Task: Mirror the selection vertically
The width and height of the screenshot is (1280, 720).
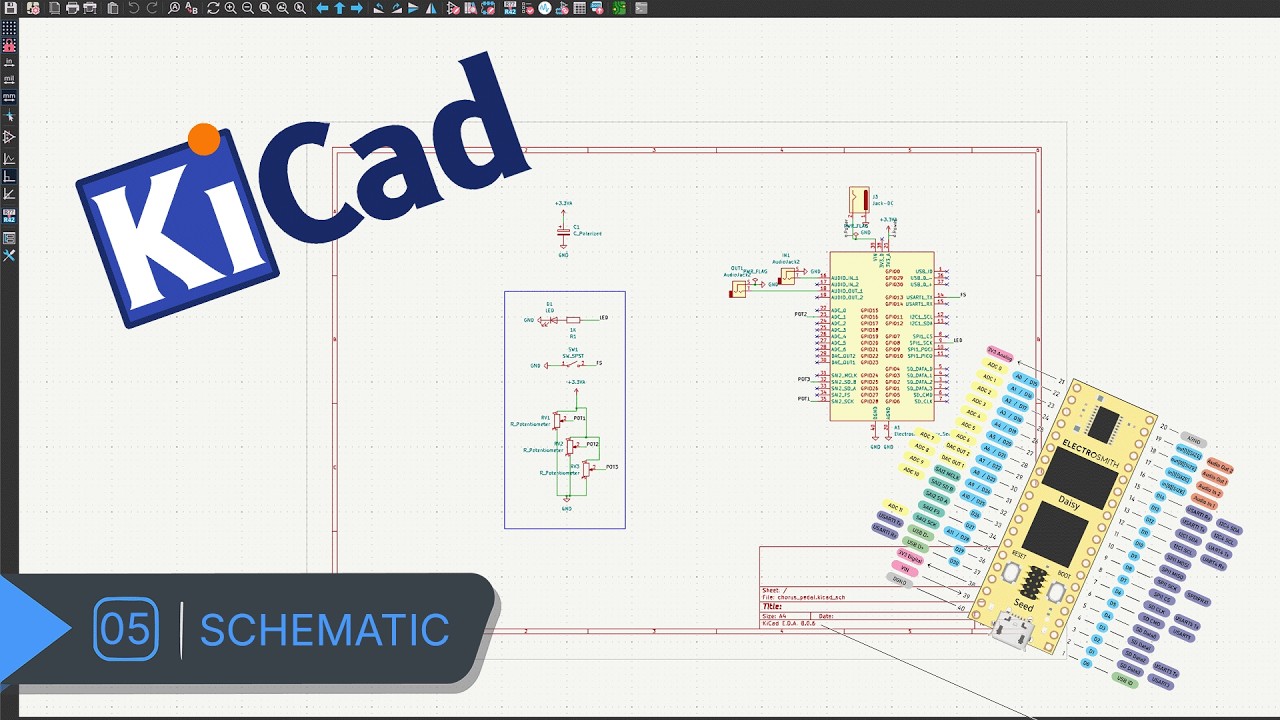Action: tap(413, 8)
